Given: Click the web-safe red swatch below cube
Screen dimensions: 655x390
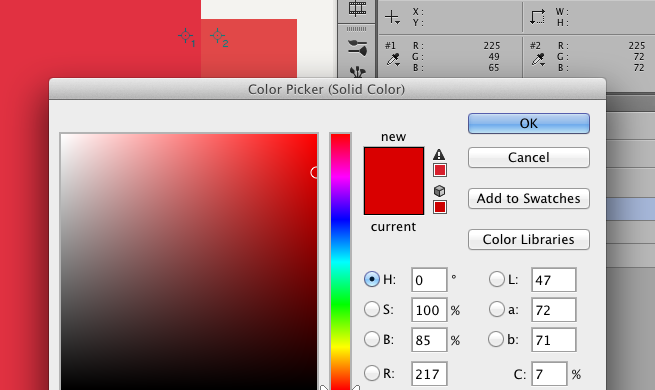Looking at the screenshot, I should pos(440,207).
